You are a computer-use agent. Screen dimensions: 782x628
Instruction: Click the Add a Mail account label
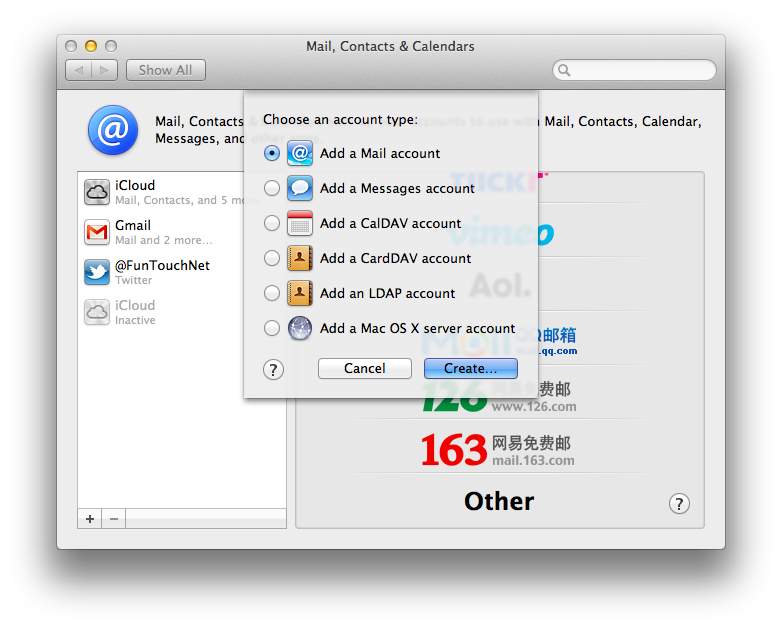pyautogui.click(x=380, y=153)
